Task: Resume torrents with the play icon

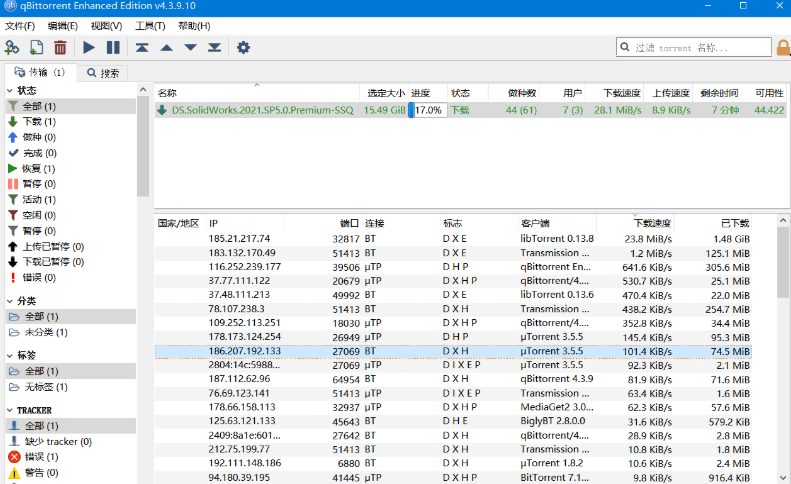Action: click(x=89, y=47)
